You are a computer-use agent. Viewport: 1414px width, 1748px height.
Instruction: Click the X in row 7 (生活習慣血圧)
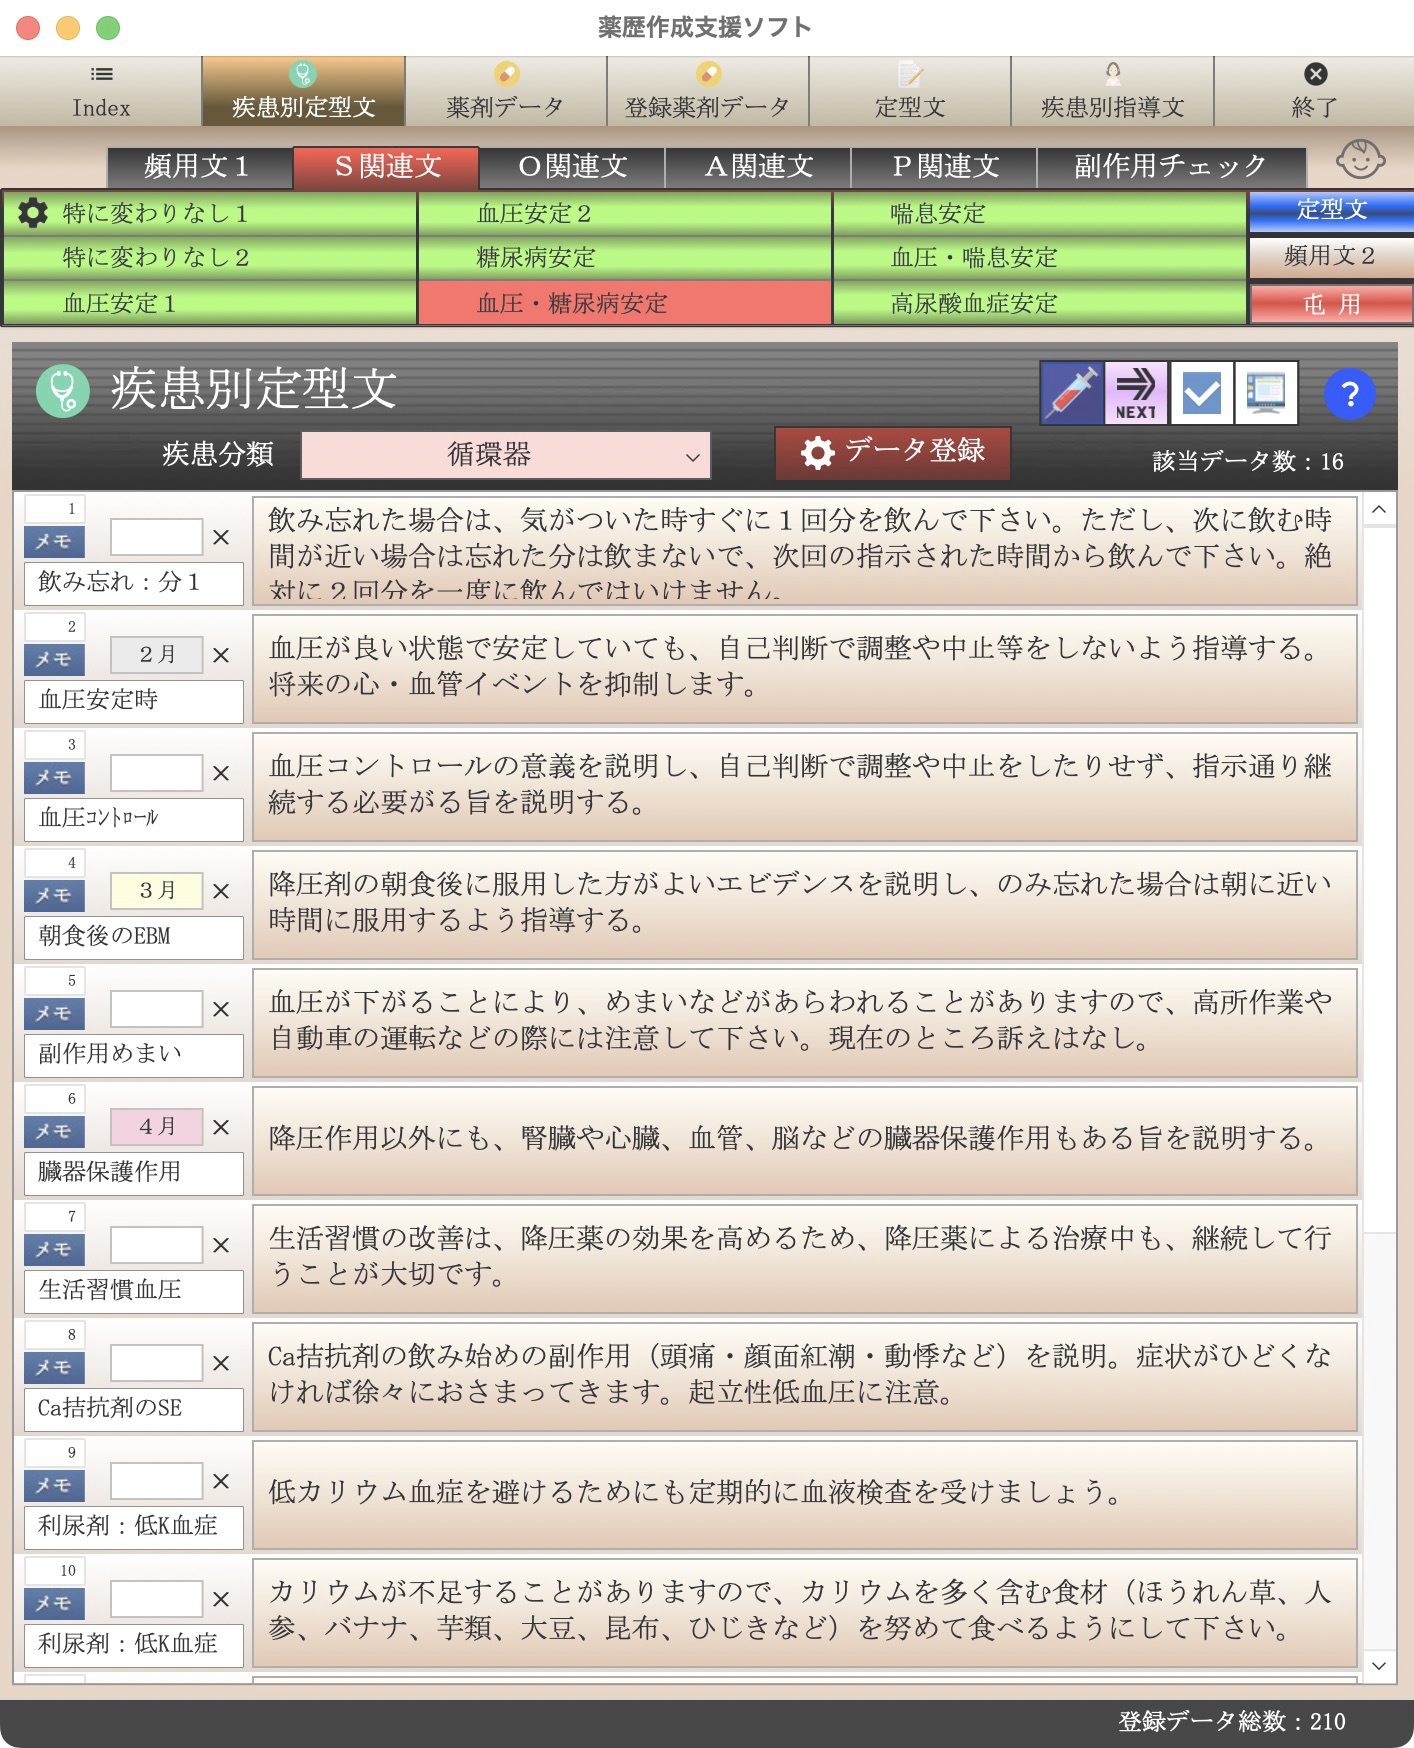[221, 1245]
